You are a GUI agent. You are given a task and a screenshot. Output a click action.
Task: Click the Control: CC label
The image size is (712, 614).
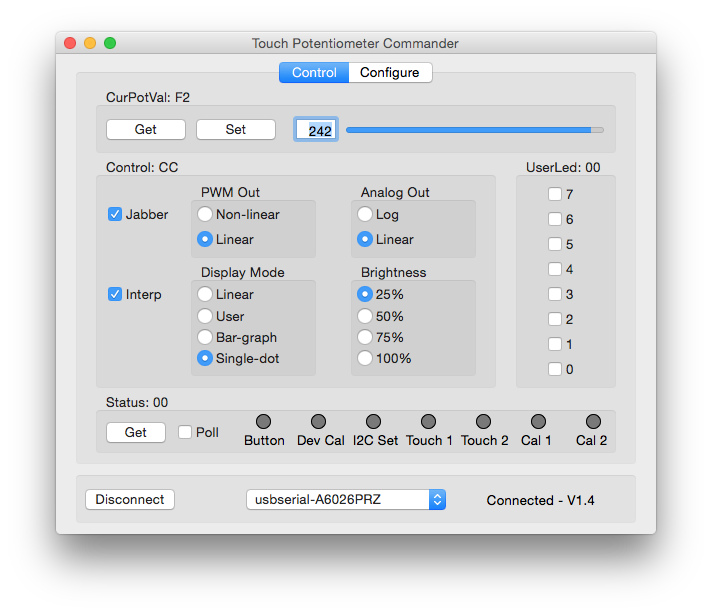coord(142,168)
